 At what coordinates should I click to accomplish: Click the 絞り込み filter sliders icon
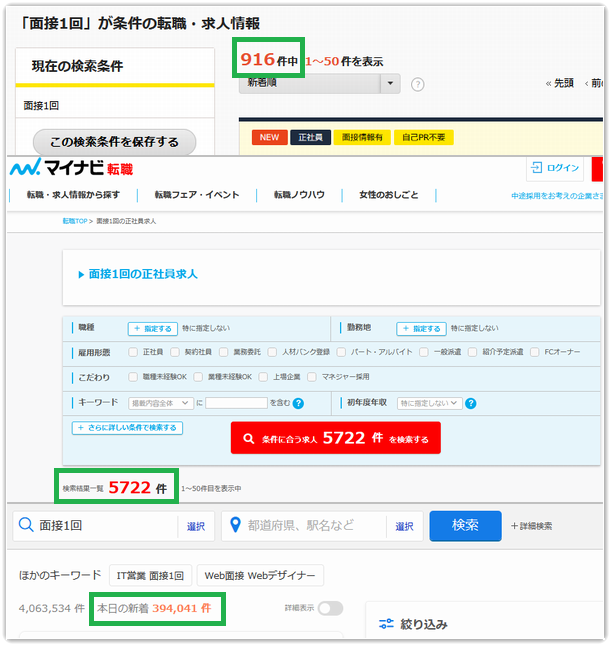click(386, 624)
